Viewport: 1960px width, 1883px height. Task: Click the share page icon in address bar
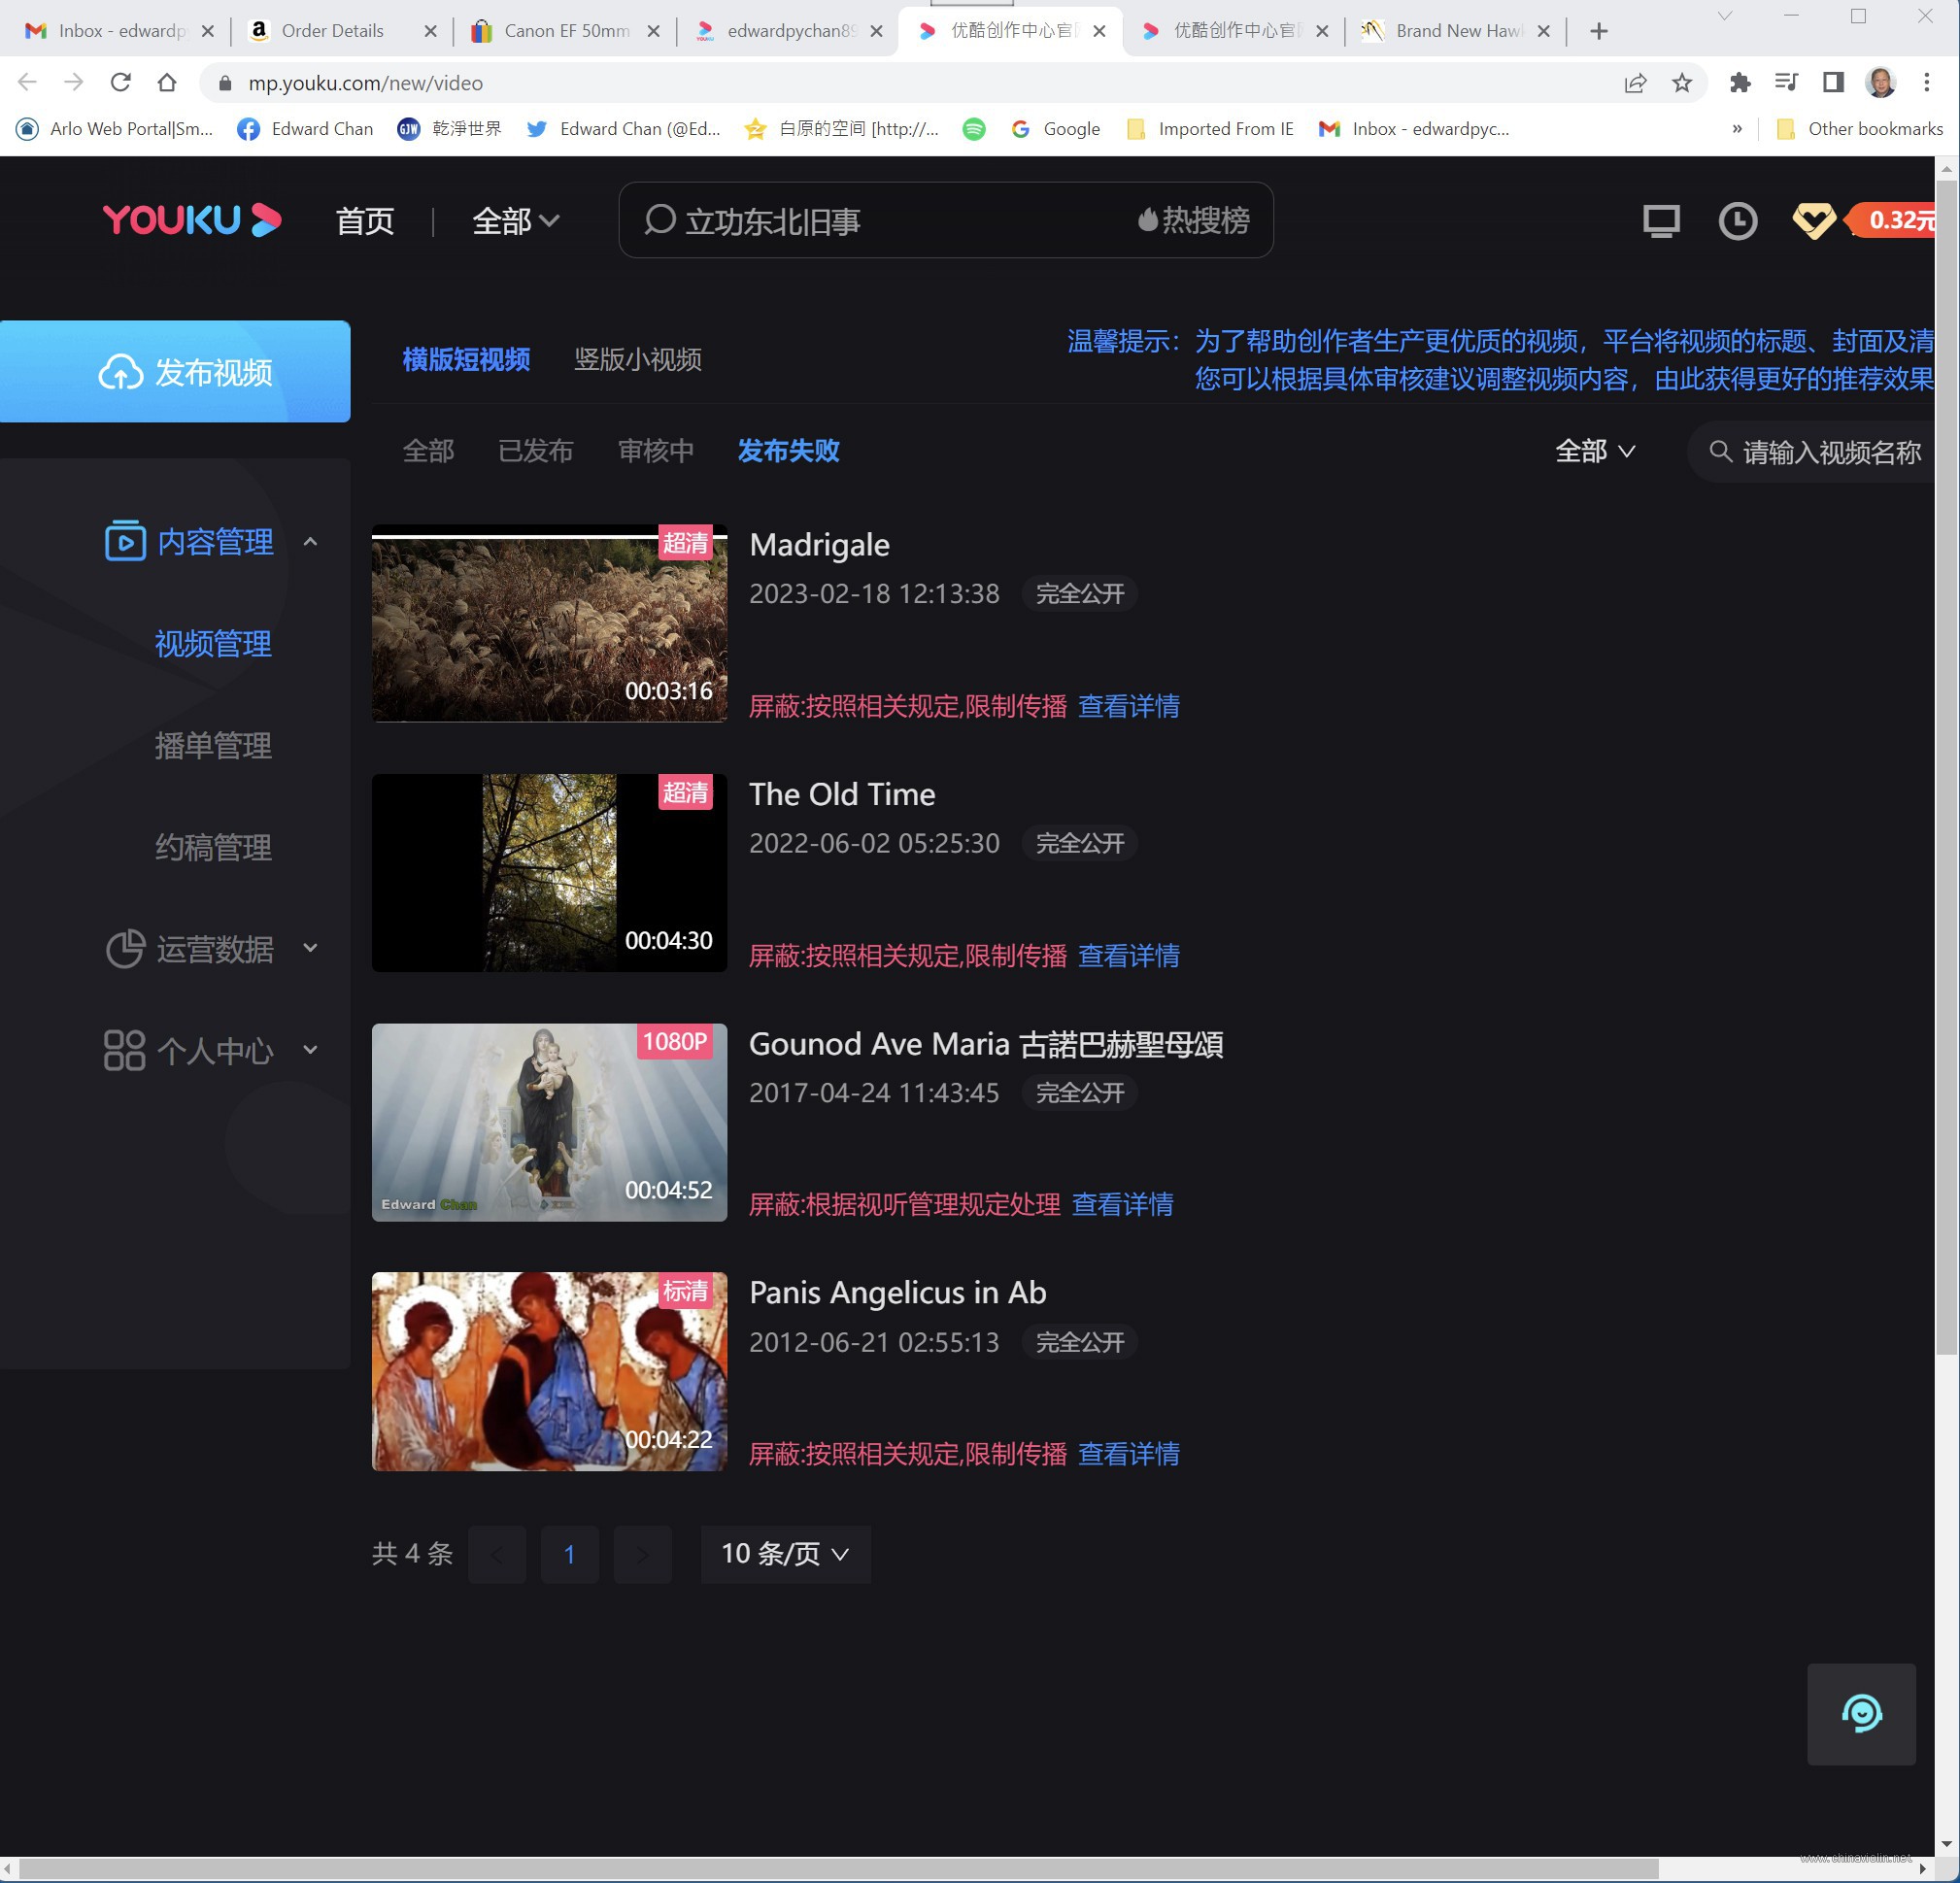(1635, 83)
